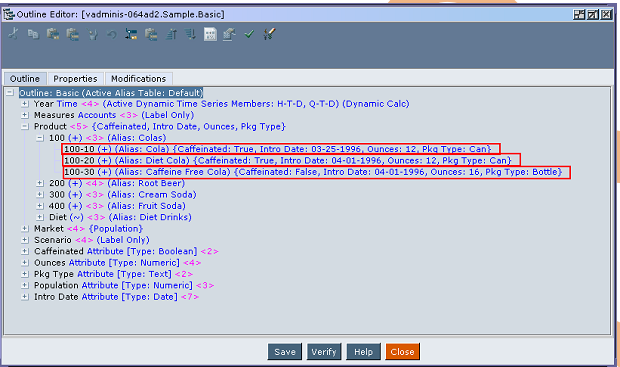The height and width of the screenshot is (367, 620).
Task: Expand the Year Time dimension
Action: click(x=25, y=104)
